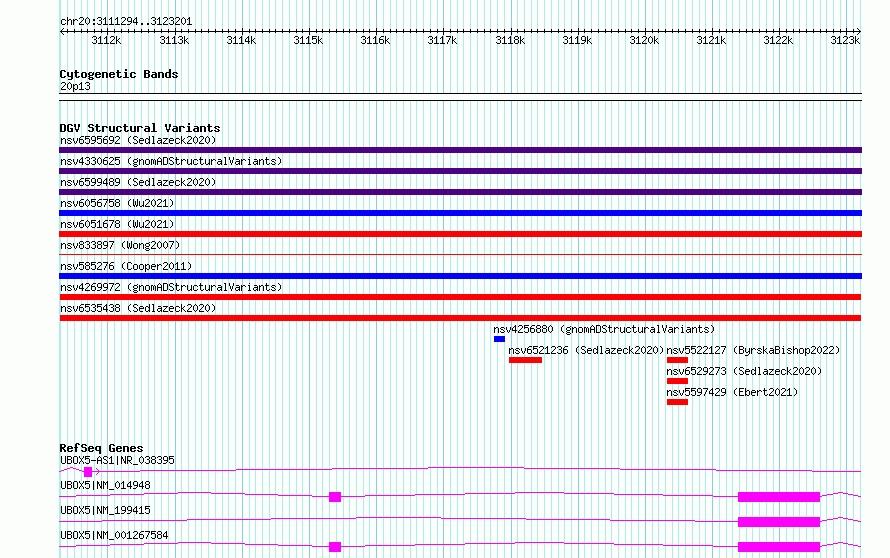Click the 3114k ruler tick label
890x558 pixels.
pyautogui.click(x=241, y=40)
